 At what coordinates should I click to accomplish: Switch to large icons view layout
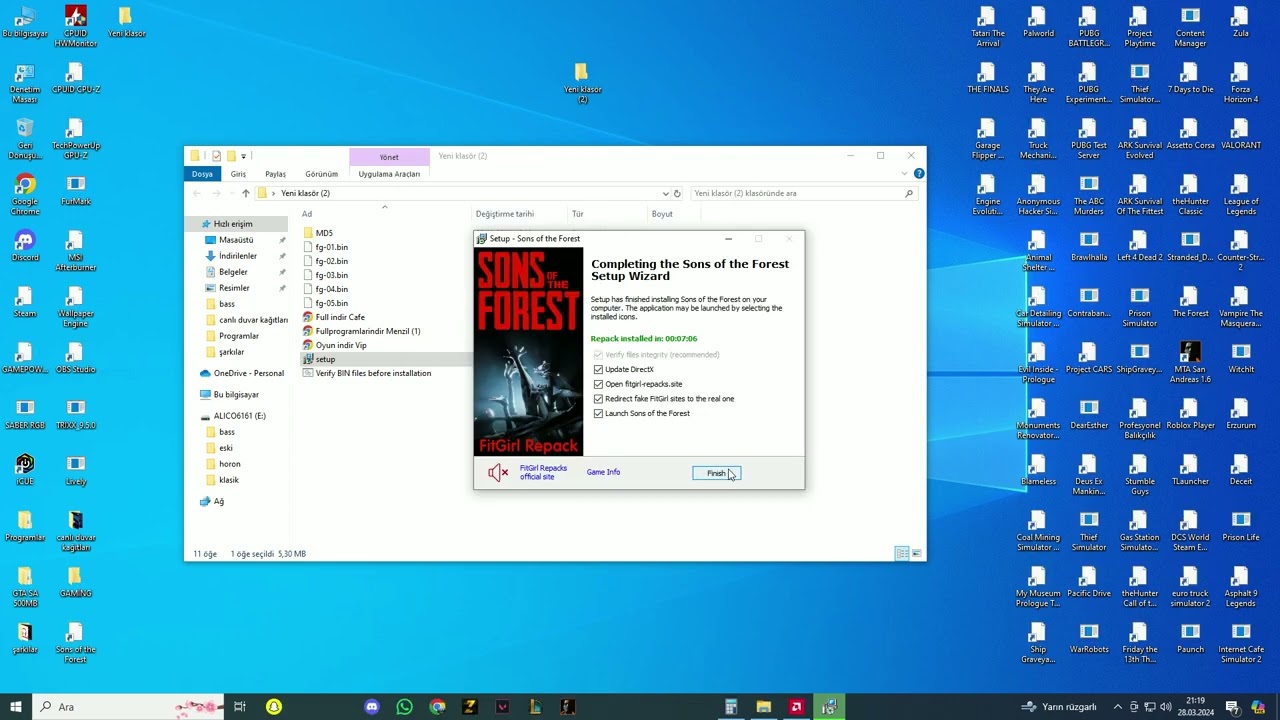point(916,553)
